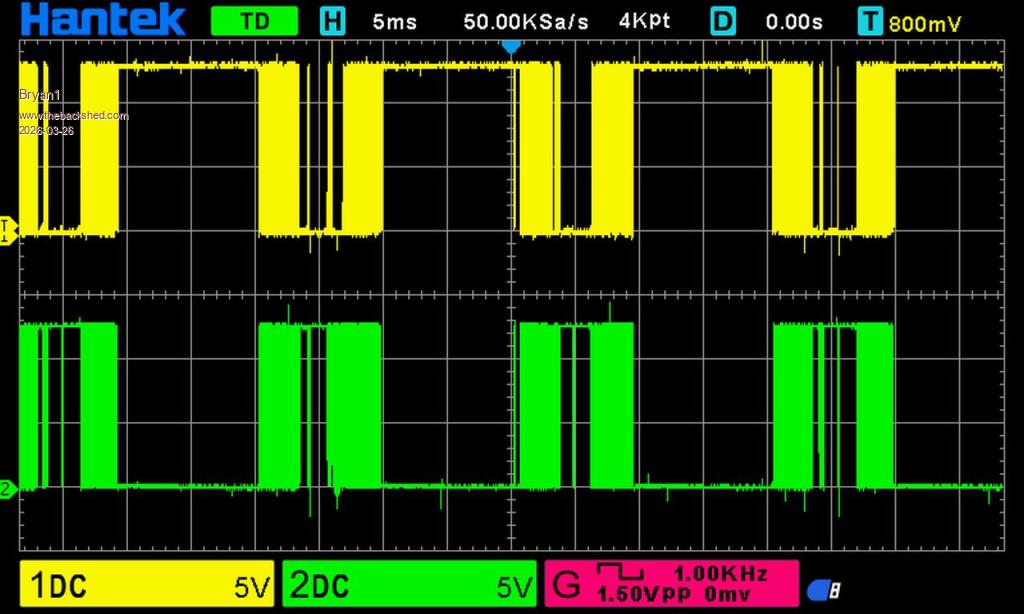Select the blue T trigger icon

click(x=870, y=21)
